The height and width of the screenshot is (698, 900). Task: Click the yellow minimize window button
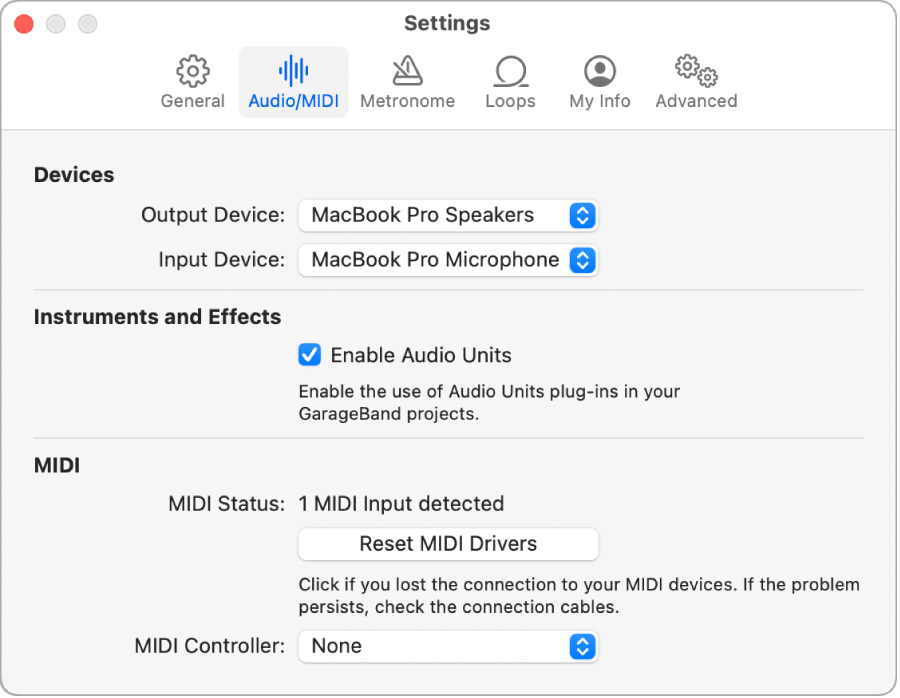pyautogui.click(x=55, y=23)
